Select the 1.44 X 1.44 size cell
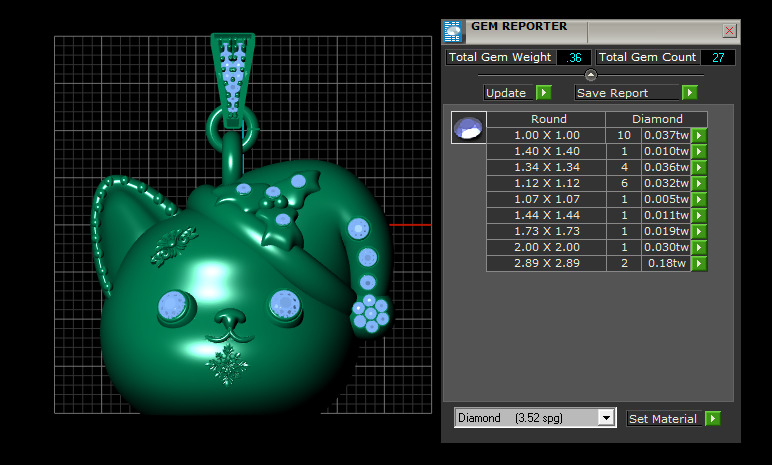The image size is (772, 465). (x=546, y=215)
